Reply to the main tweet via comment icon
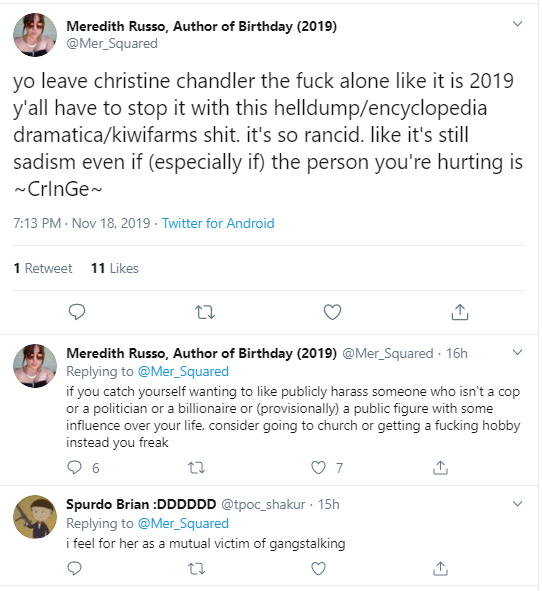The width and height of the screenshot is (542, 591). pos(77,312)
